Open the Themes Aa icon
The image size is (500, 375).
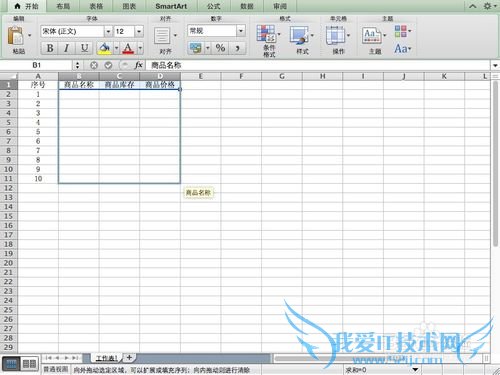click(x=371, y=36)
